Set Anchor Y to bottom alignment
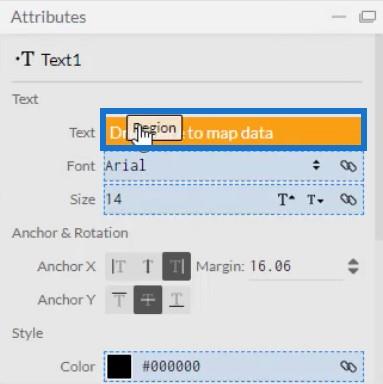 [177, 300]
